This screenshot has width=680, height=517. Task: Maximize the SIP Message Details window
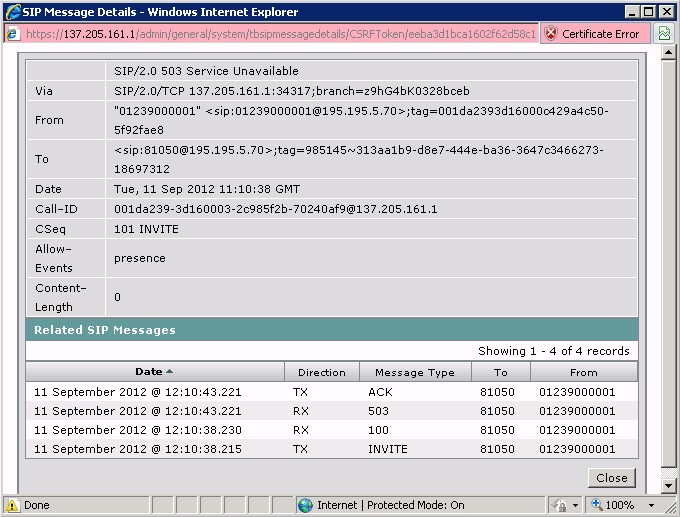pos(649,12)
